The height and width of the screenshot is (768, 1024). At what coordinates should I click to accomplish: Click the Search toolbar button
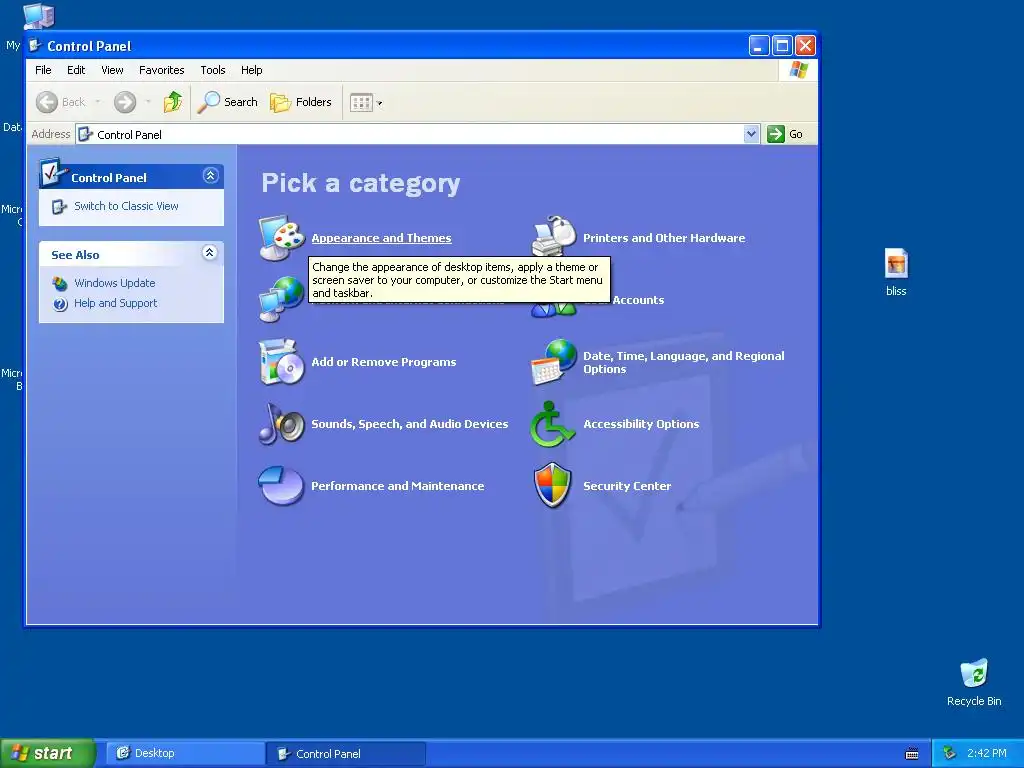[228, 102]
